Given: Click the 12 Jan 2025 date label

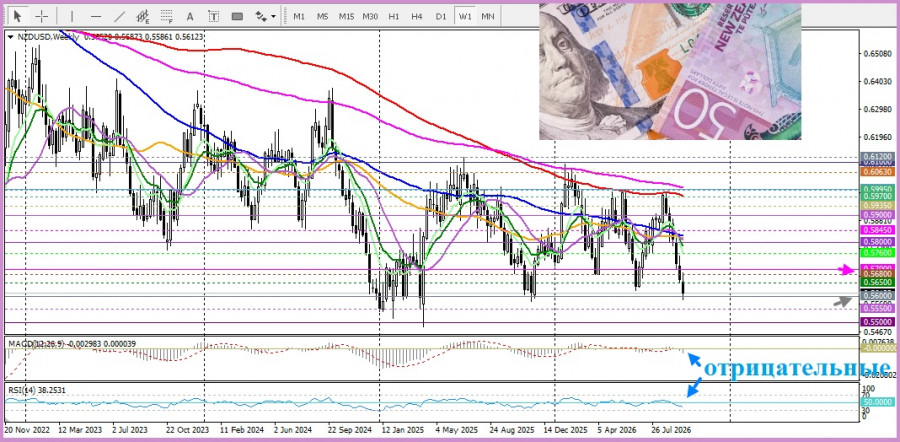Looking at the screenshot, I should [x=402, y=429].
